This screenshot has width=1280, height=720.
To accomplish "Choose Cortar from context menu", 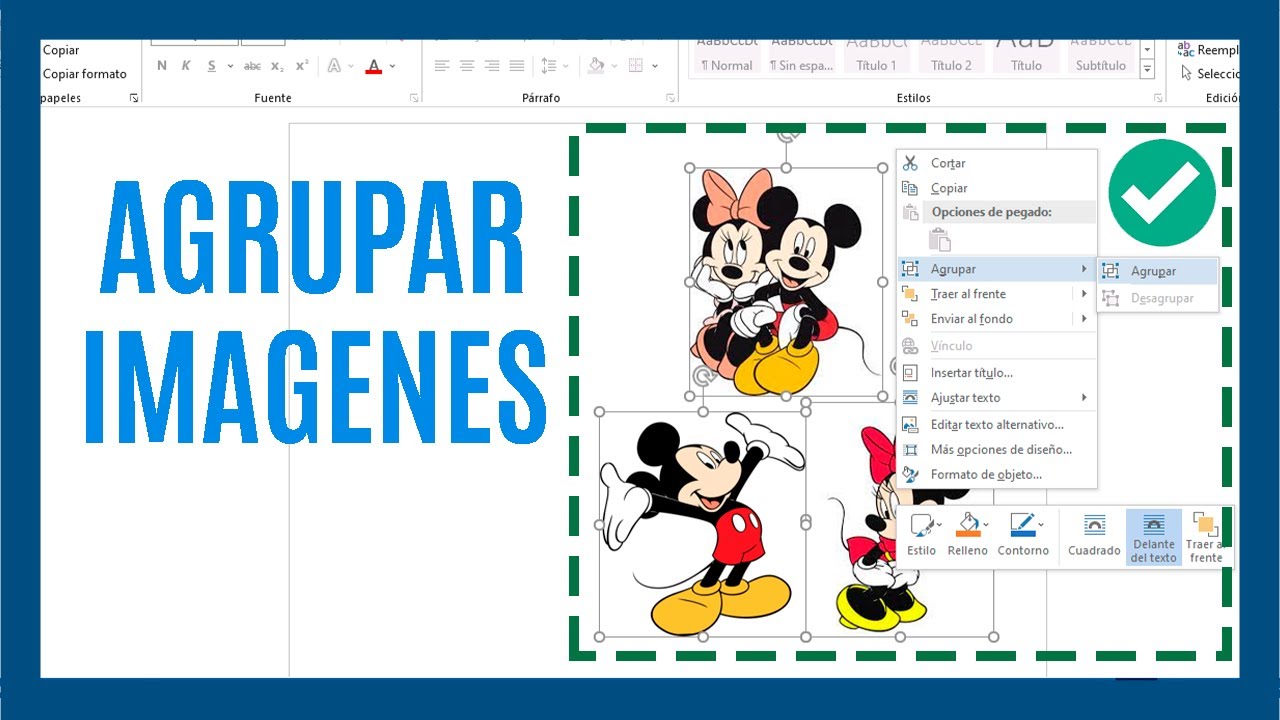I will coord(997,163).
